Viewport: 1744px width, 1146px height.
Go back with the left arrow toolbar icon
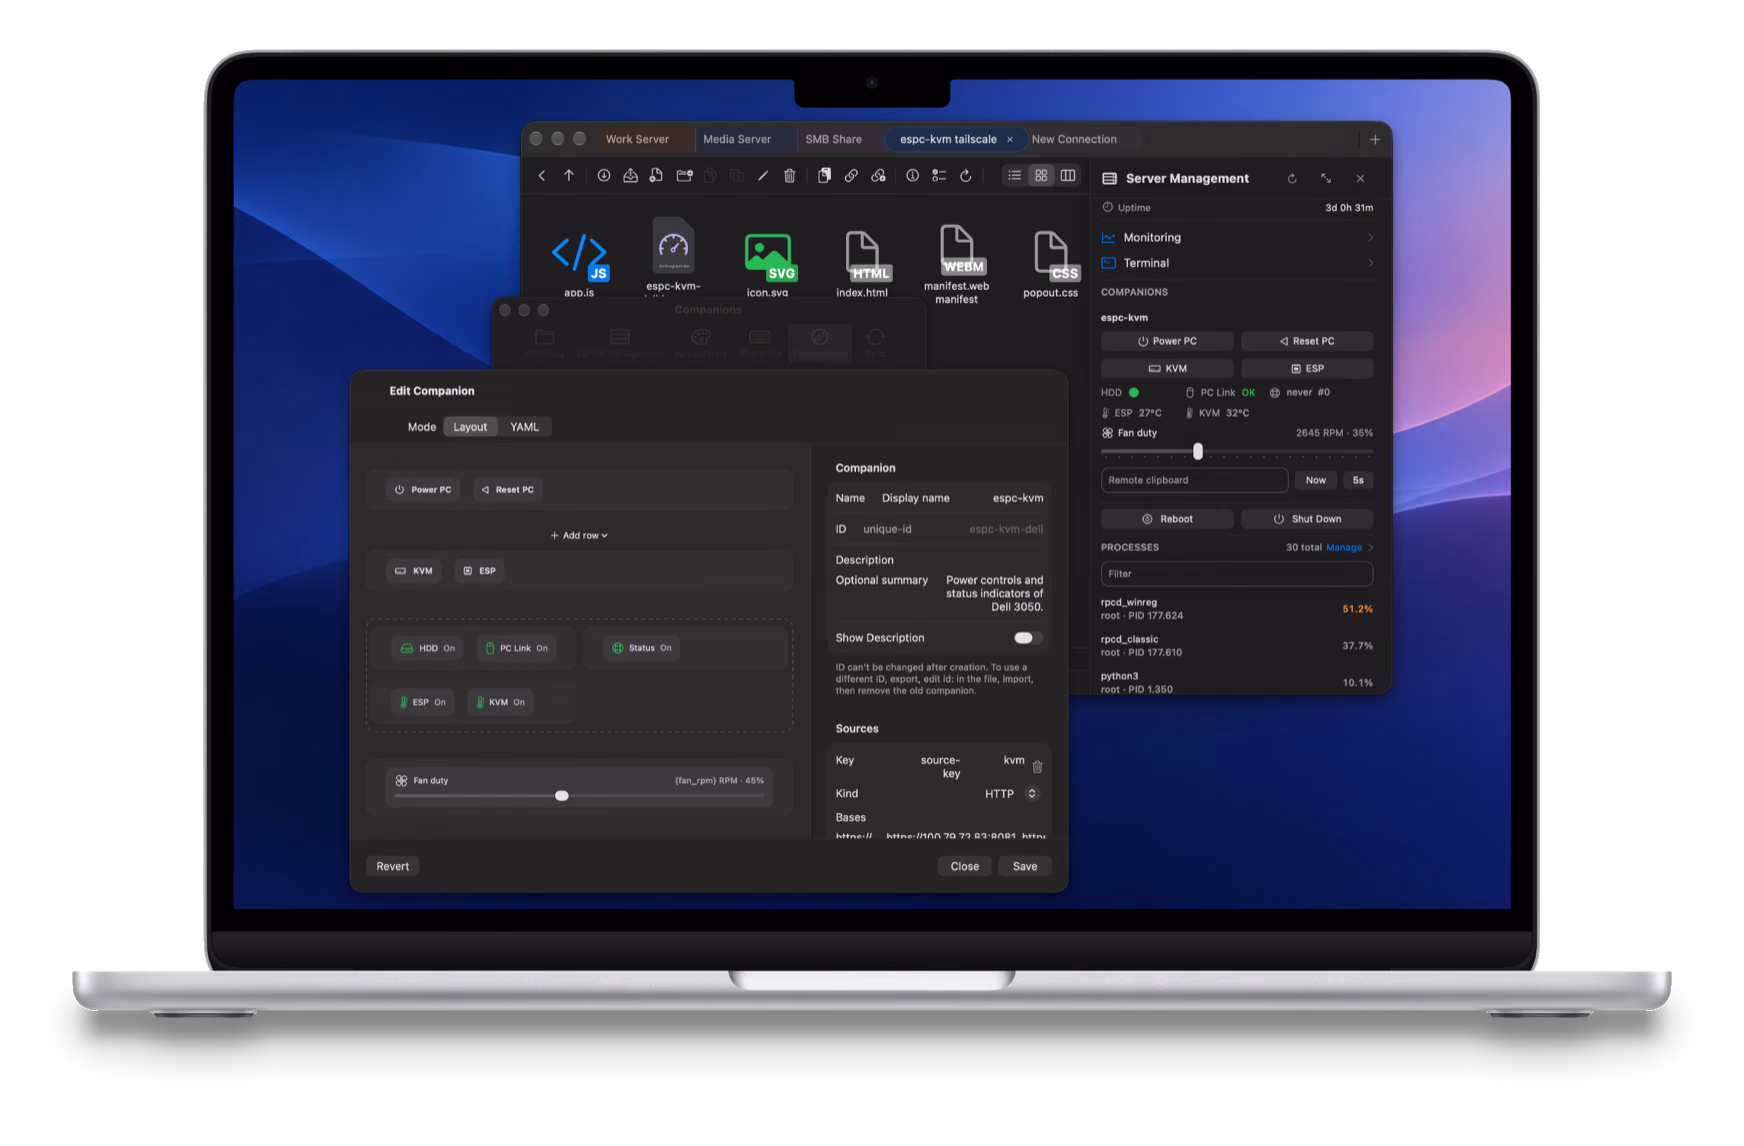542,176
